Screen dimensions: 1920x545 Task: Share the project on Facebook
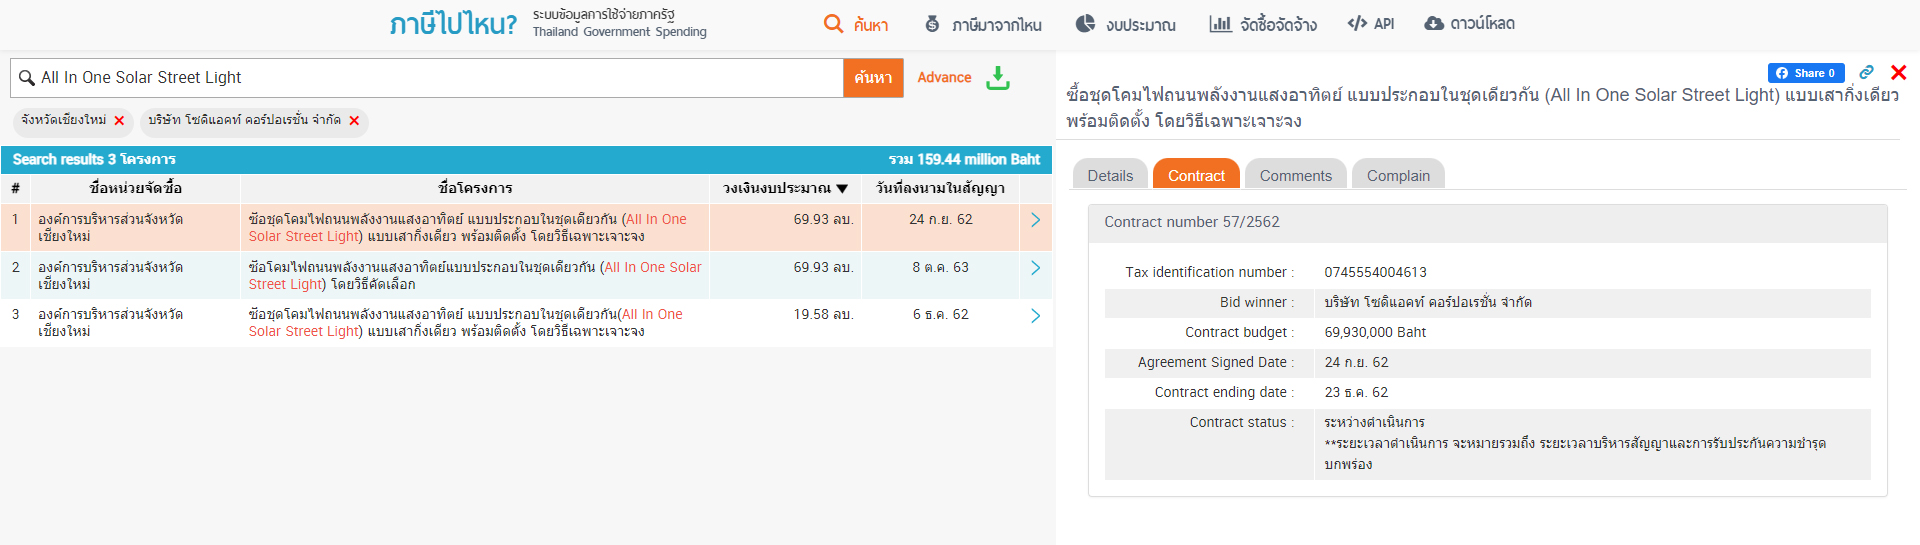pyautogui.click(x=1805, y=73)
